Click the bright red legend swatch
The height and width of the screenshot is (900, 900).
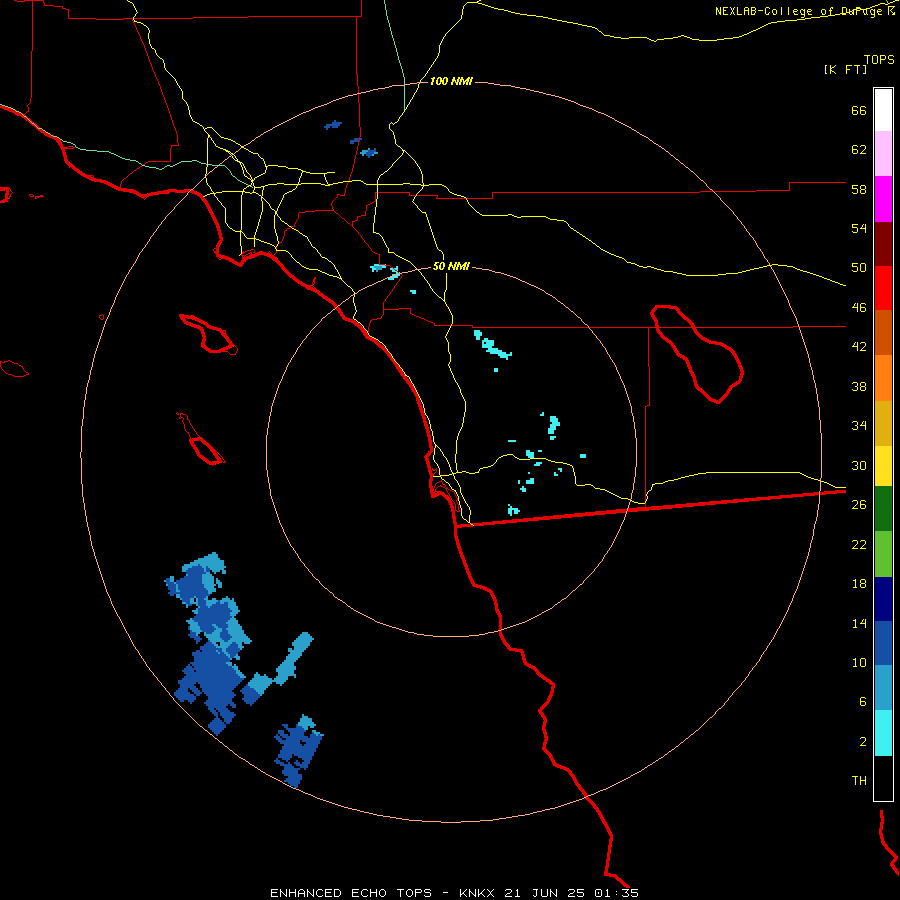tap(883, 288)
